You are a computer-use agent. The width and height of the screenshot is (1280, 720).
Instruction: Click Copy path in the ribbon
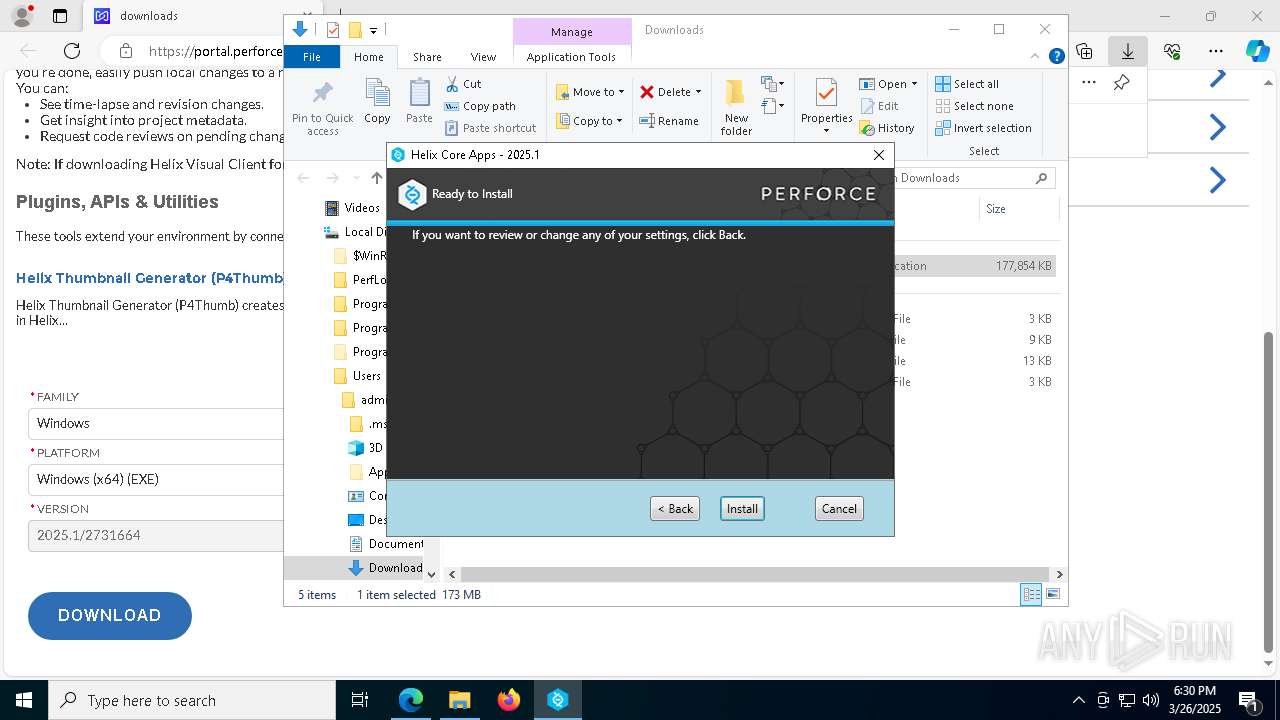[480, 106]
